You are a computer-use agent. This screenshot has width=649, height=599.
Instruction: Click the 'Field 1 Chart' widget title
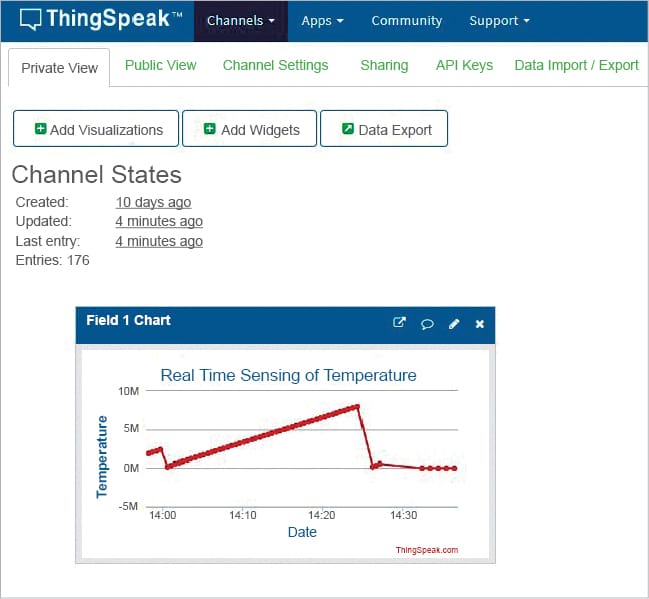(128, 320)
